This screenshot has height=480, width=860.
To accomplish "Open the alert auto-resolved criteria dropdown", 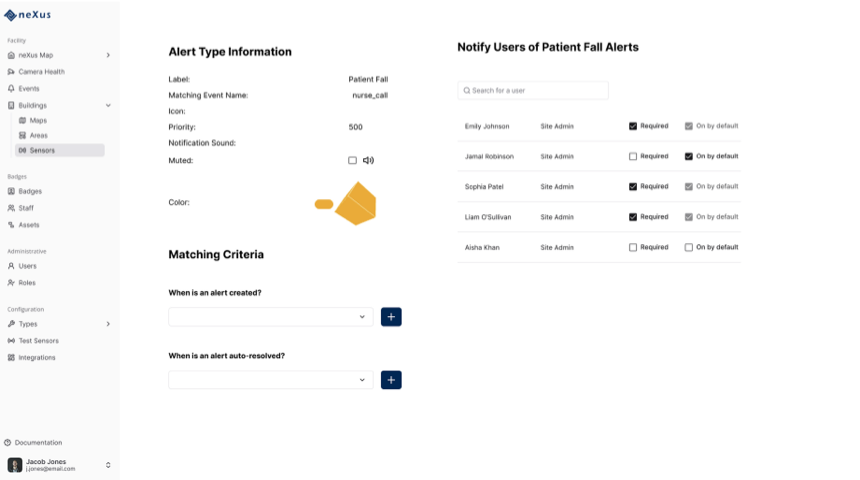I will (x=271, y=380).
